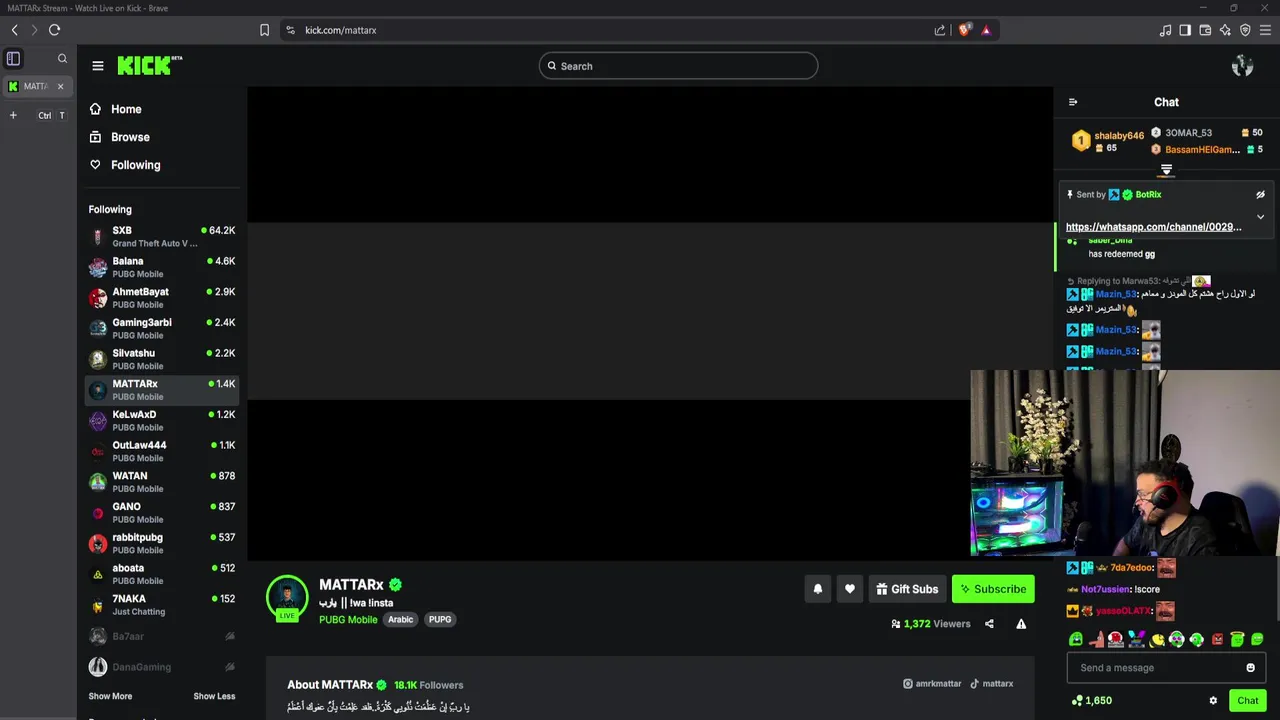Screen dimensions: 1280x720
Task: Open the user profile avatar menu
Action: point(1242,66)
